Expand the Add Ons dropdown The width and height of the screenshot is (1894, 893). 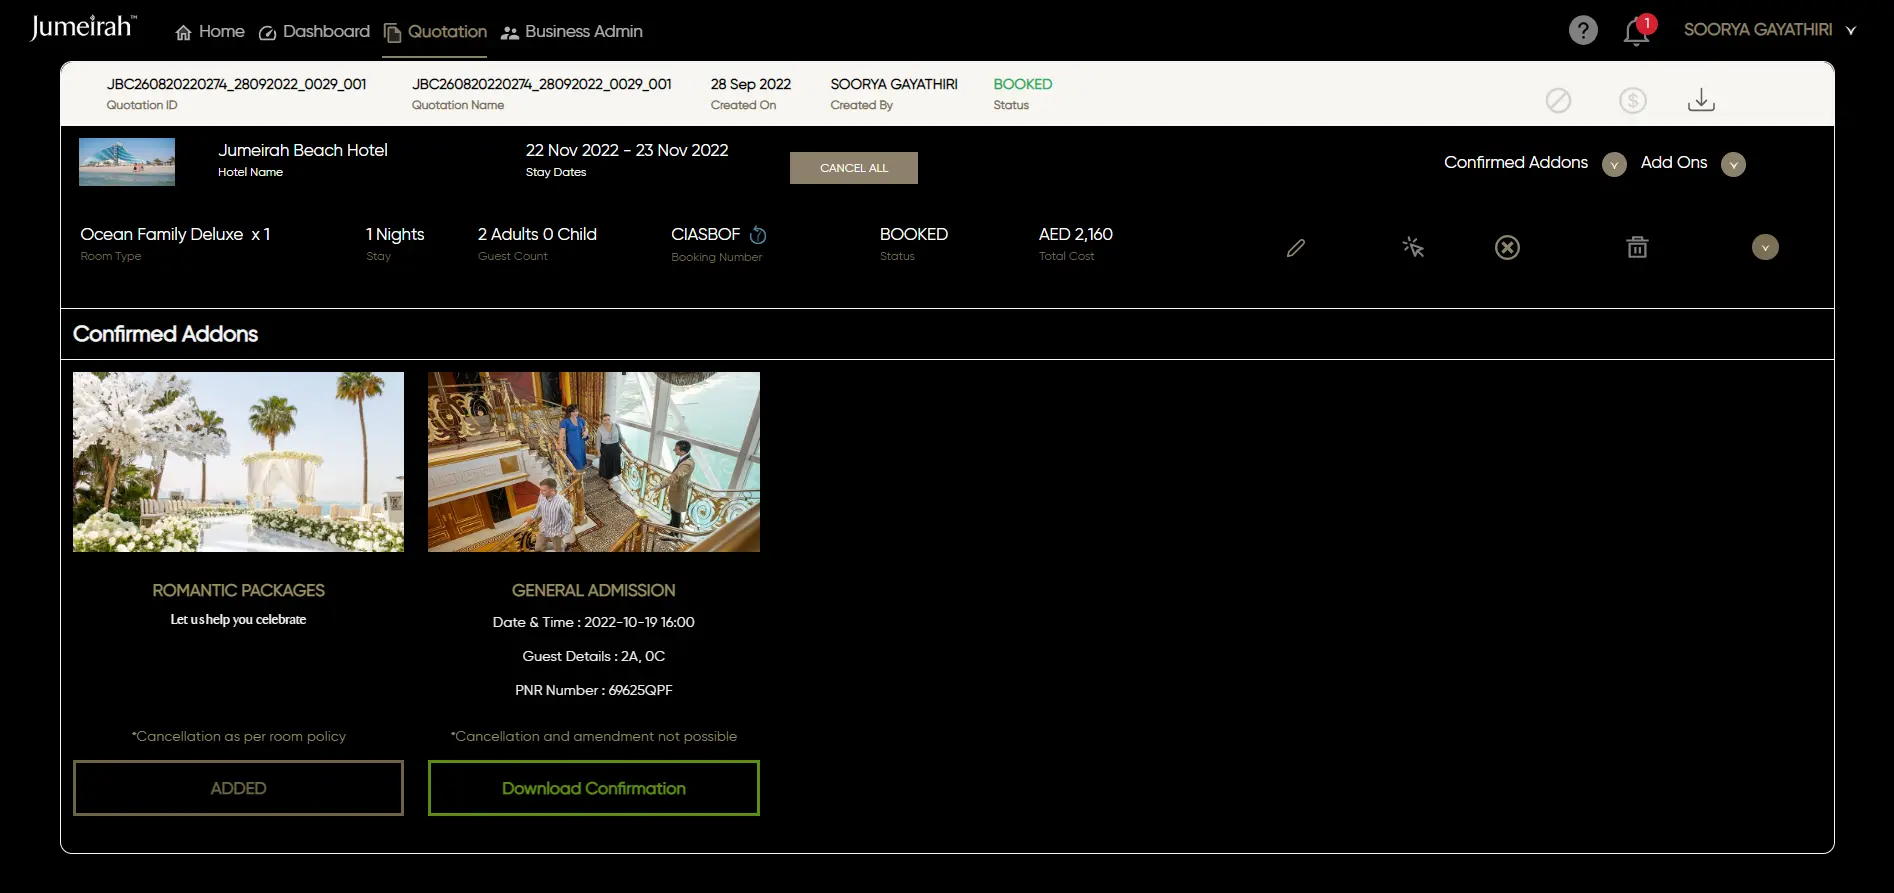pyautogui.click(x=1733, y=164)
